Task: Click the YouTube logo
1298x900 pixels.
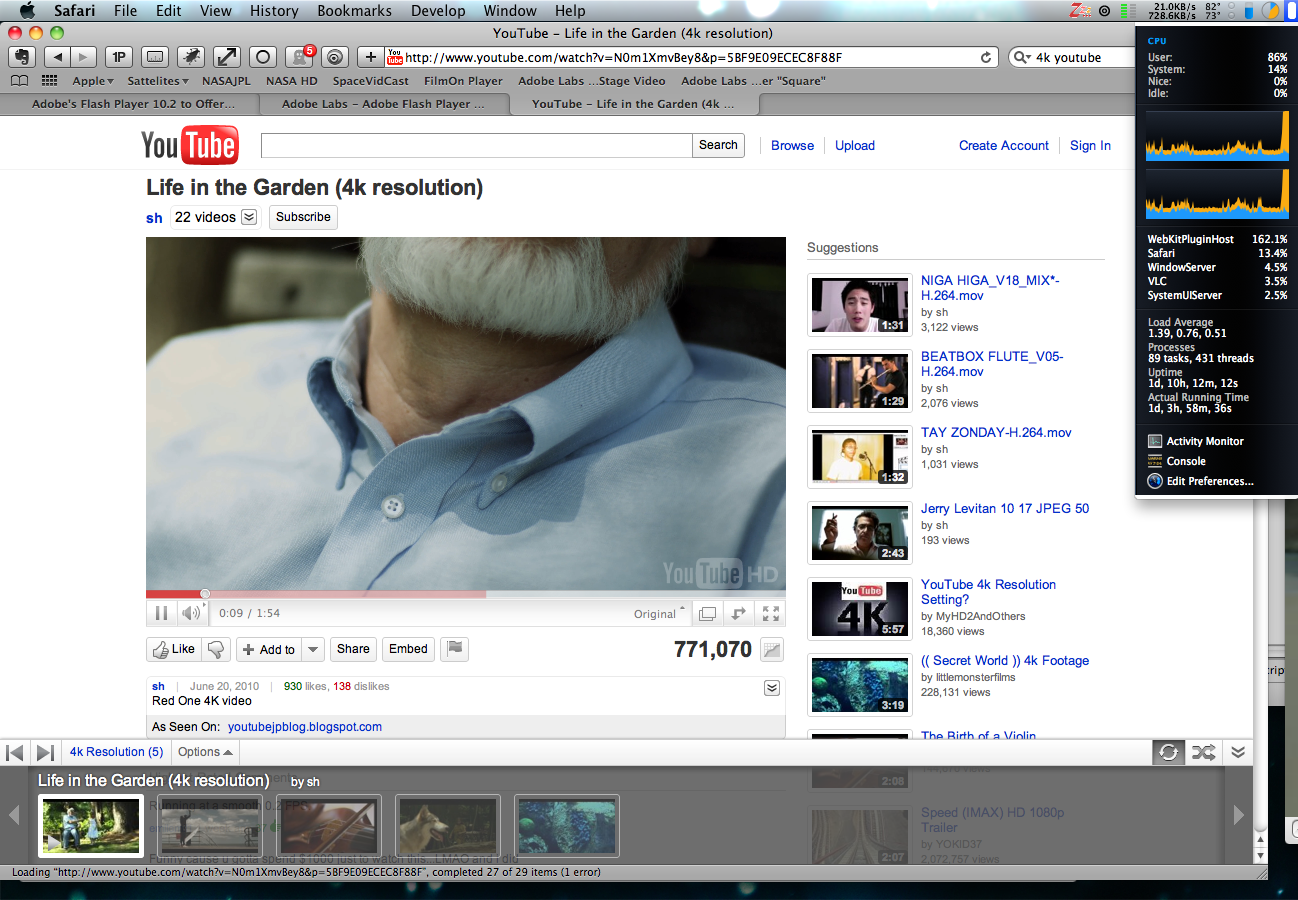Action: coord(190,145)
